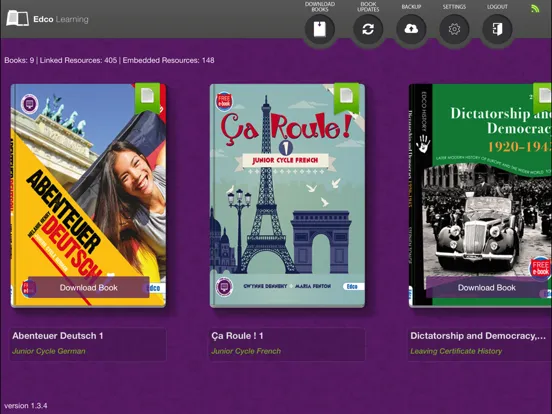This screenshot has width=552, height=414.
Task: Click green ribbon on Dictatorship and Democracy cover
Action: (542, 98)
